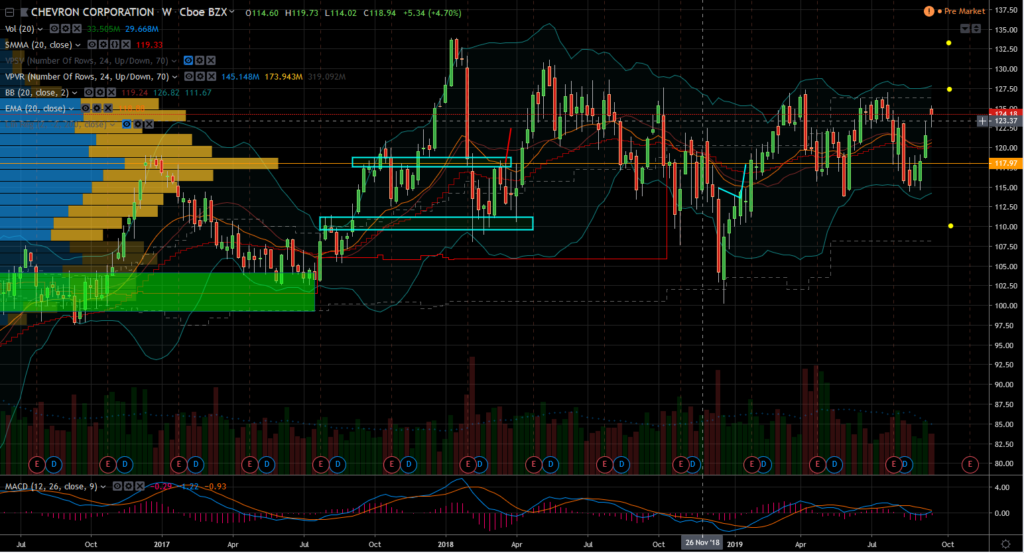The image size is (1024, 553).
Task: Click the 2018 label on the time axis
Action: point(445,544)
